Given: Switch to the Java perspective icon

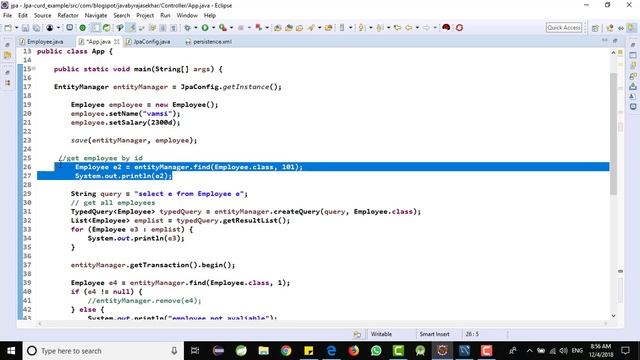Looking at the screenshot, I should pos(610,28).
